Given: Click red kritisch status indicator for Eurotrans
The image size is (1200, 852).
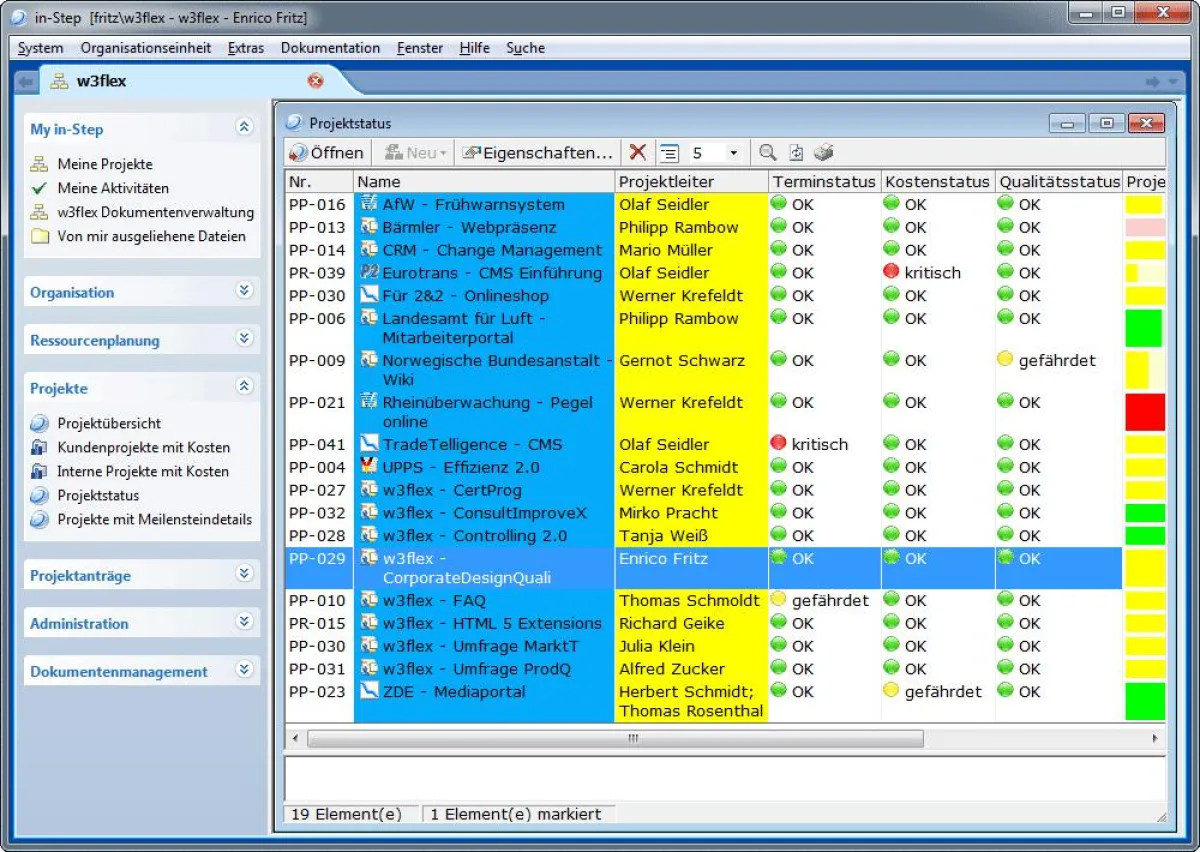Looking at the screenshot, I should (892, 272).
